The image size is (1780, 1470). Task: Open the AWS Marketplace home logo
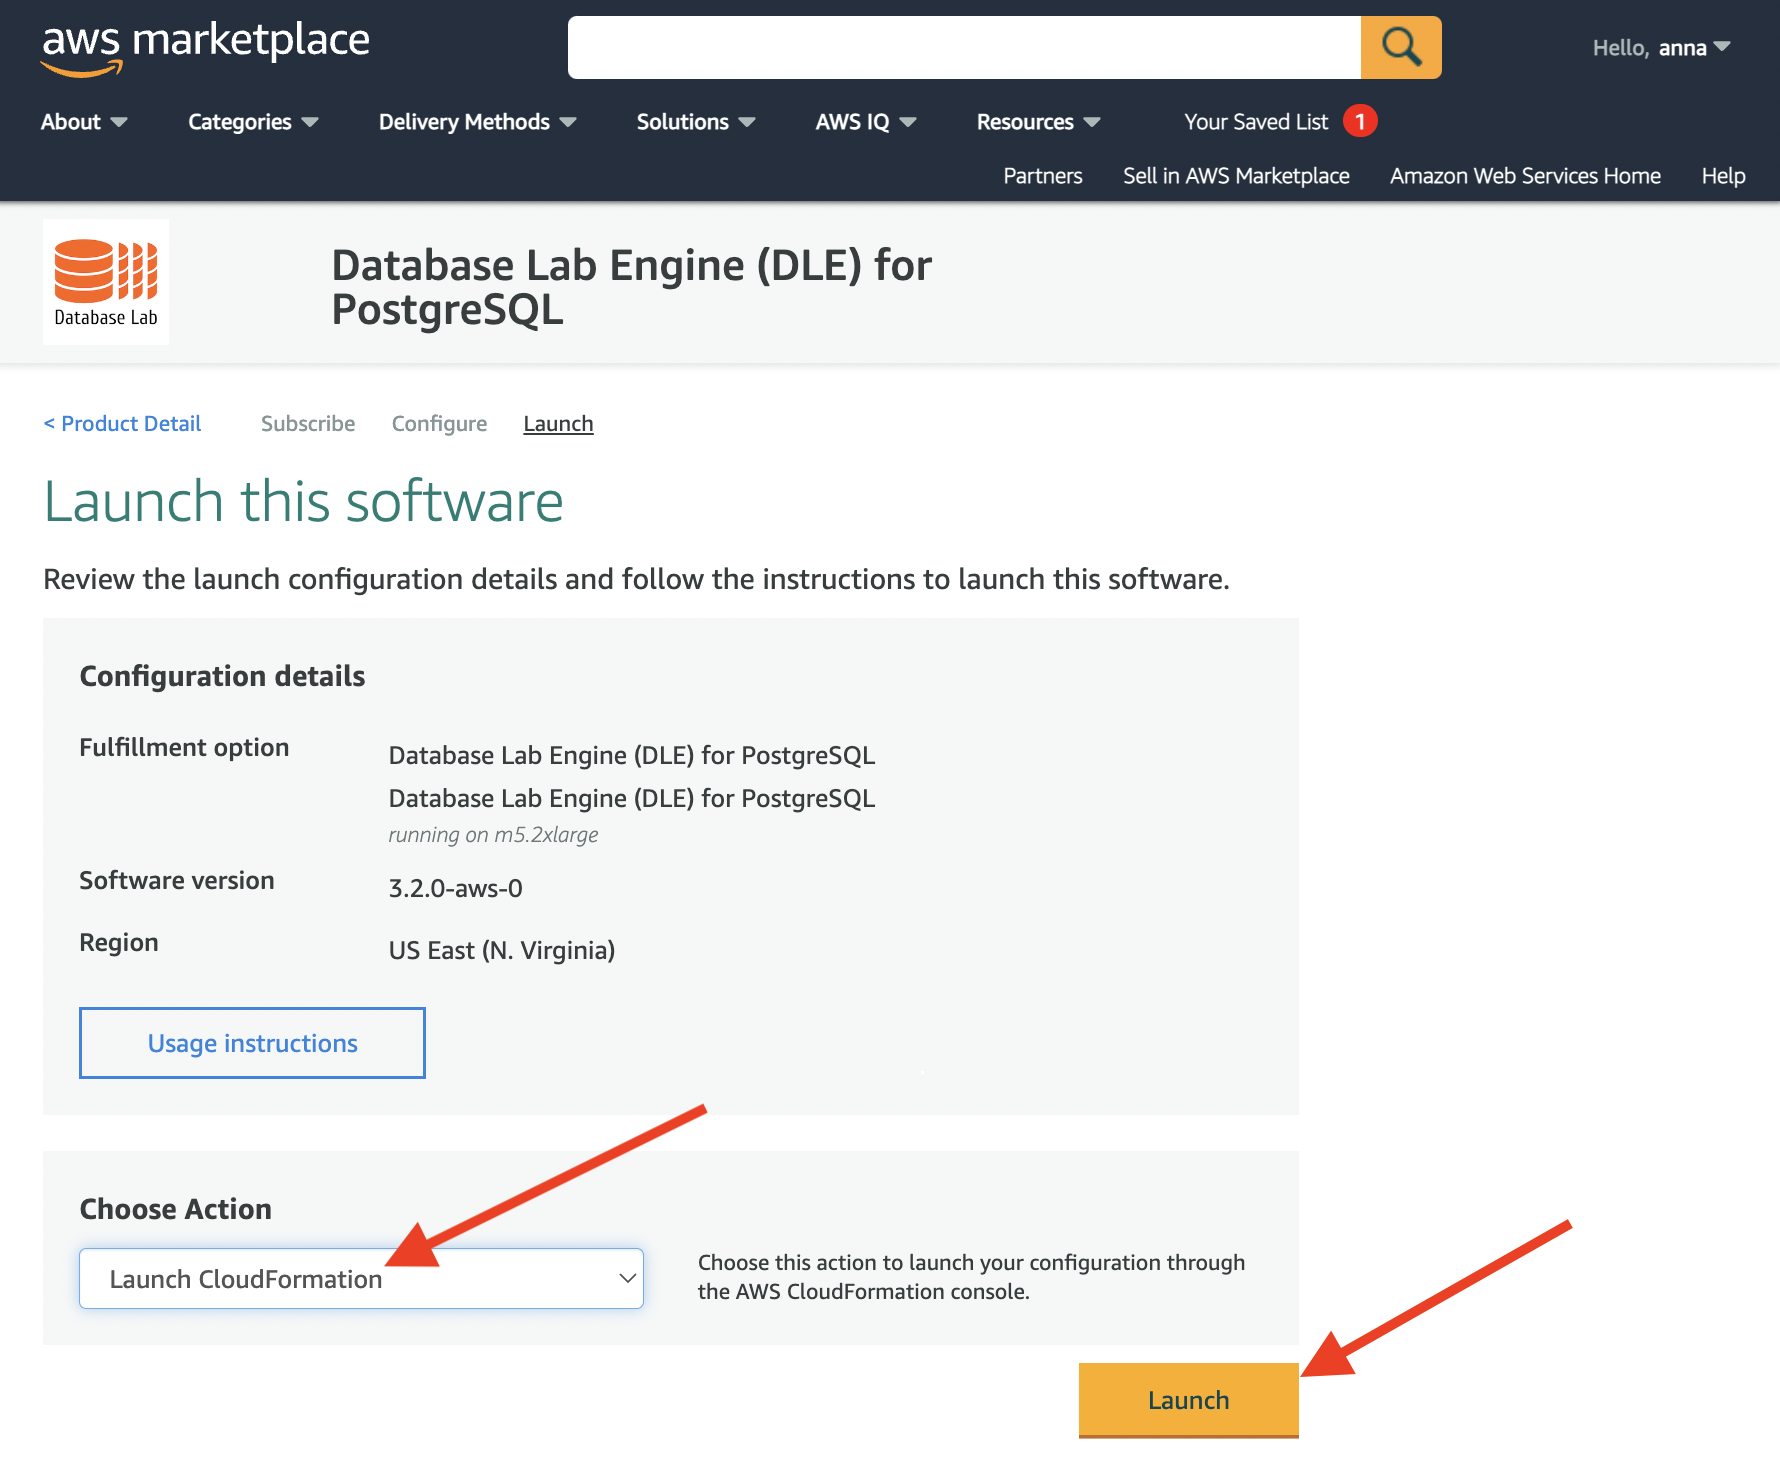click(x=205, y=48)
